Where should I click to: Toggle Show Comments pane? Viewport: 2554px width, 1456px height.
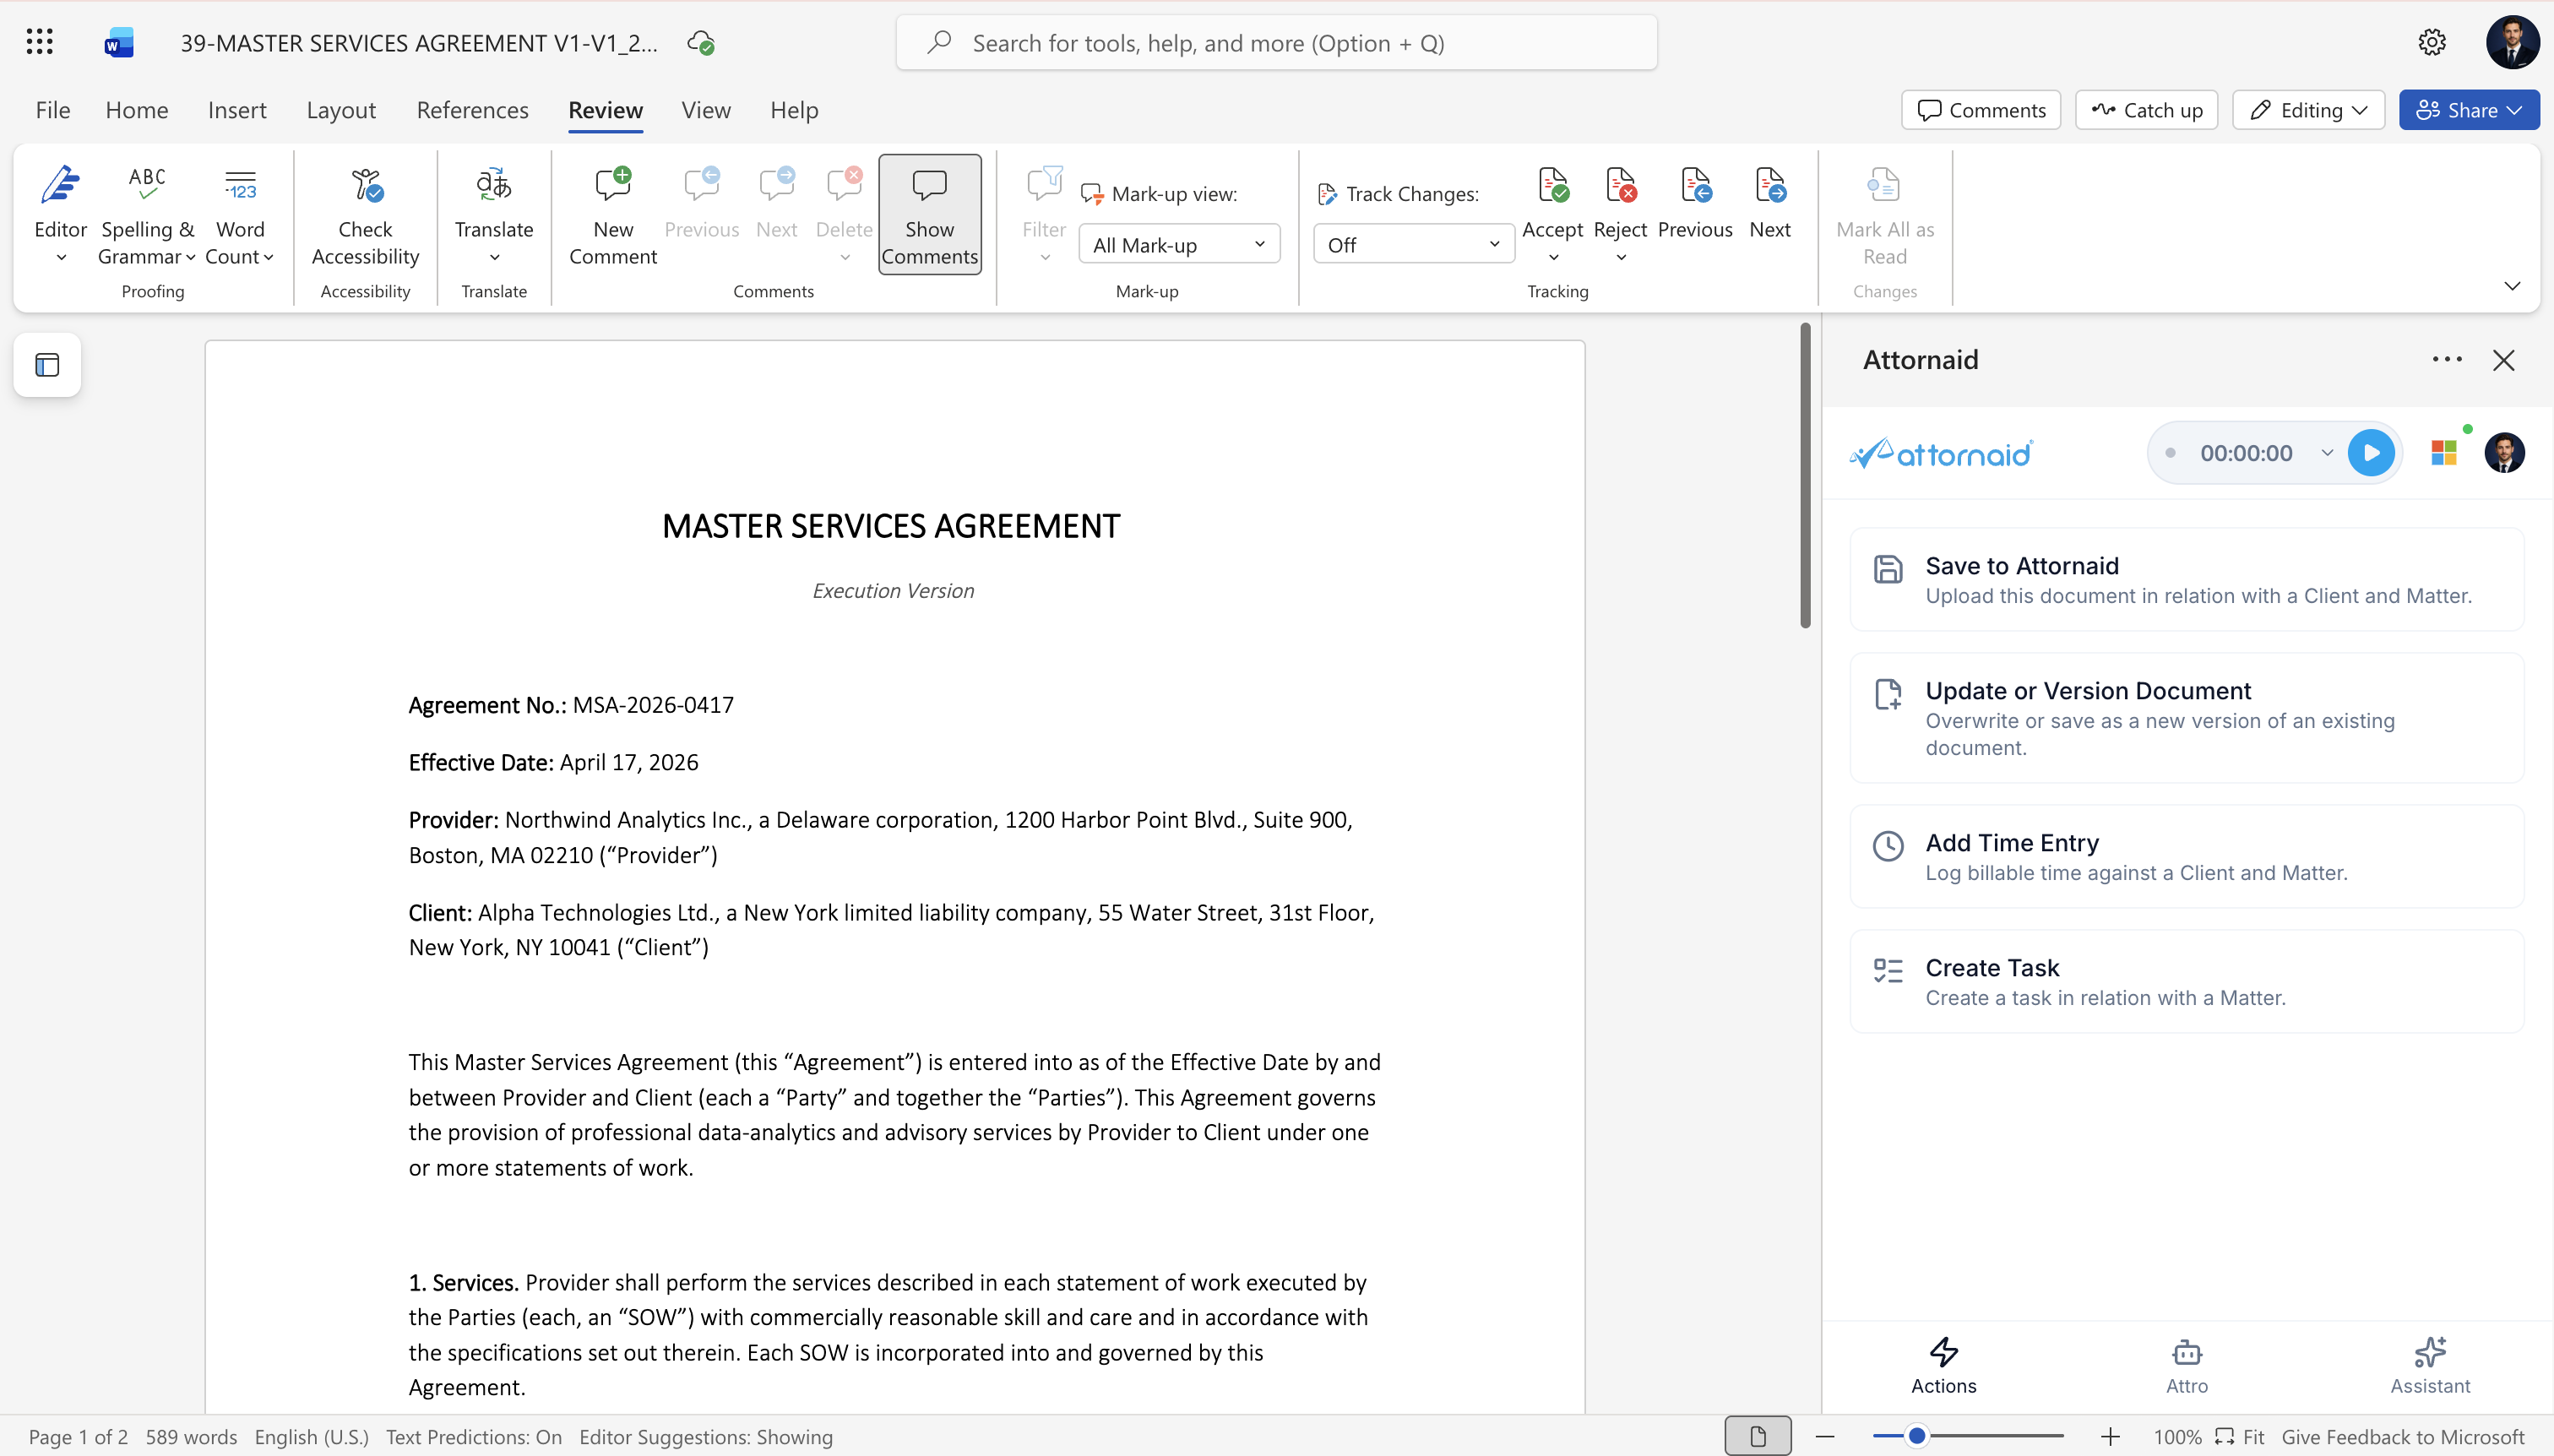pos(929,214)
